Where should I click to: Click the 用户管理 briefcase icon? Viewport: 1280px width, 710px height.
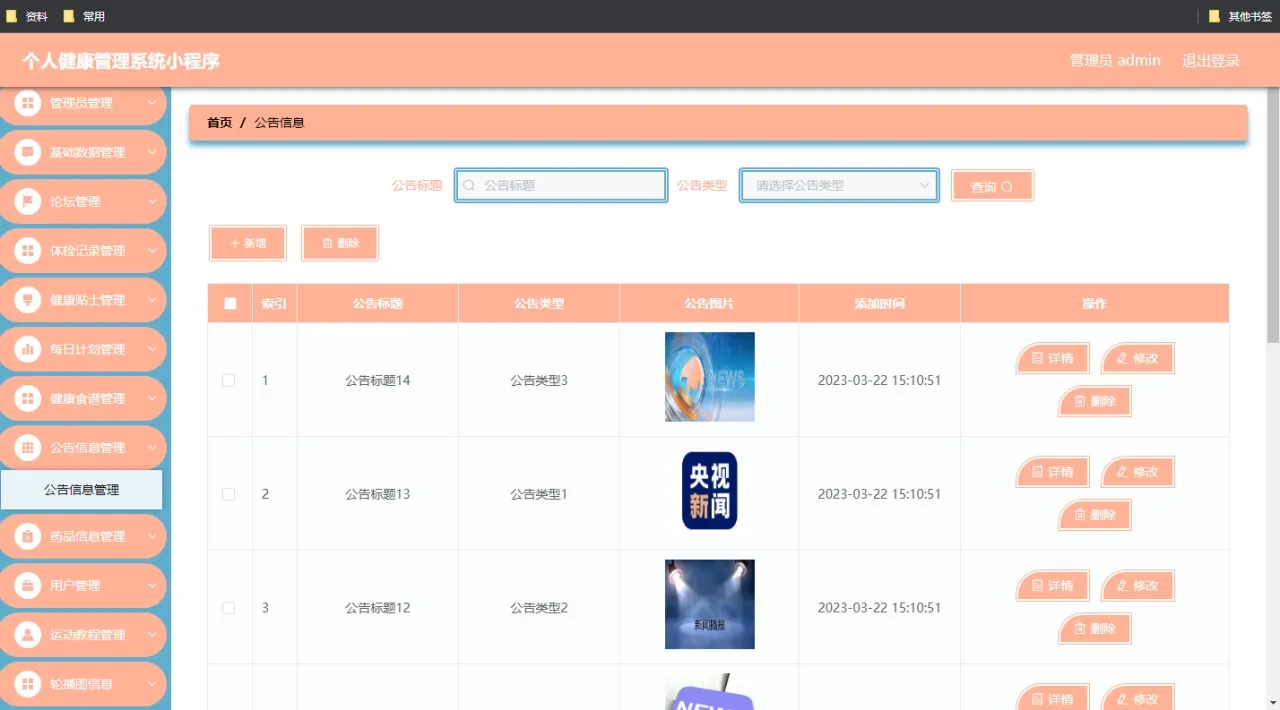pos(27,585)
